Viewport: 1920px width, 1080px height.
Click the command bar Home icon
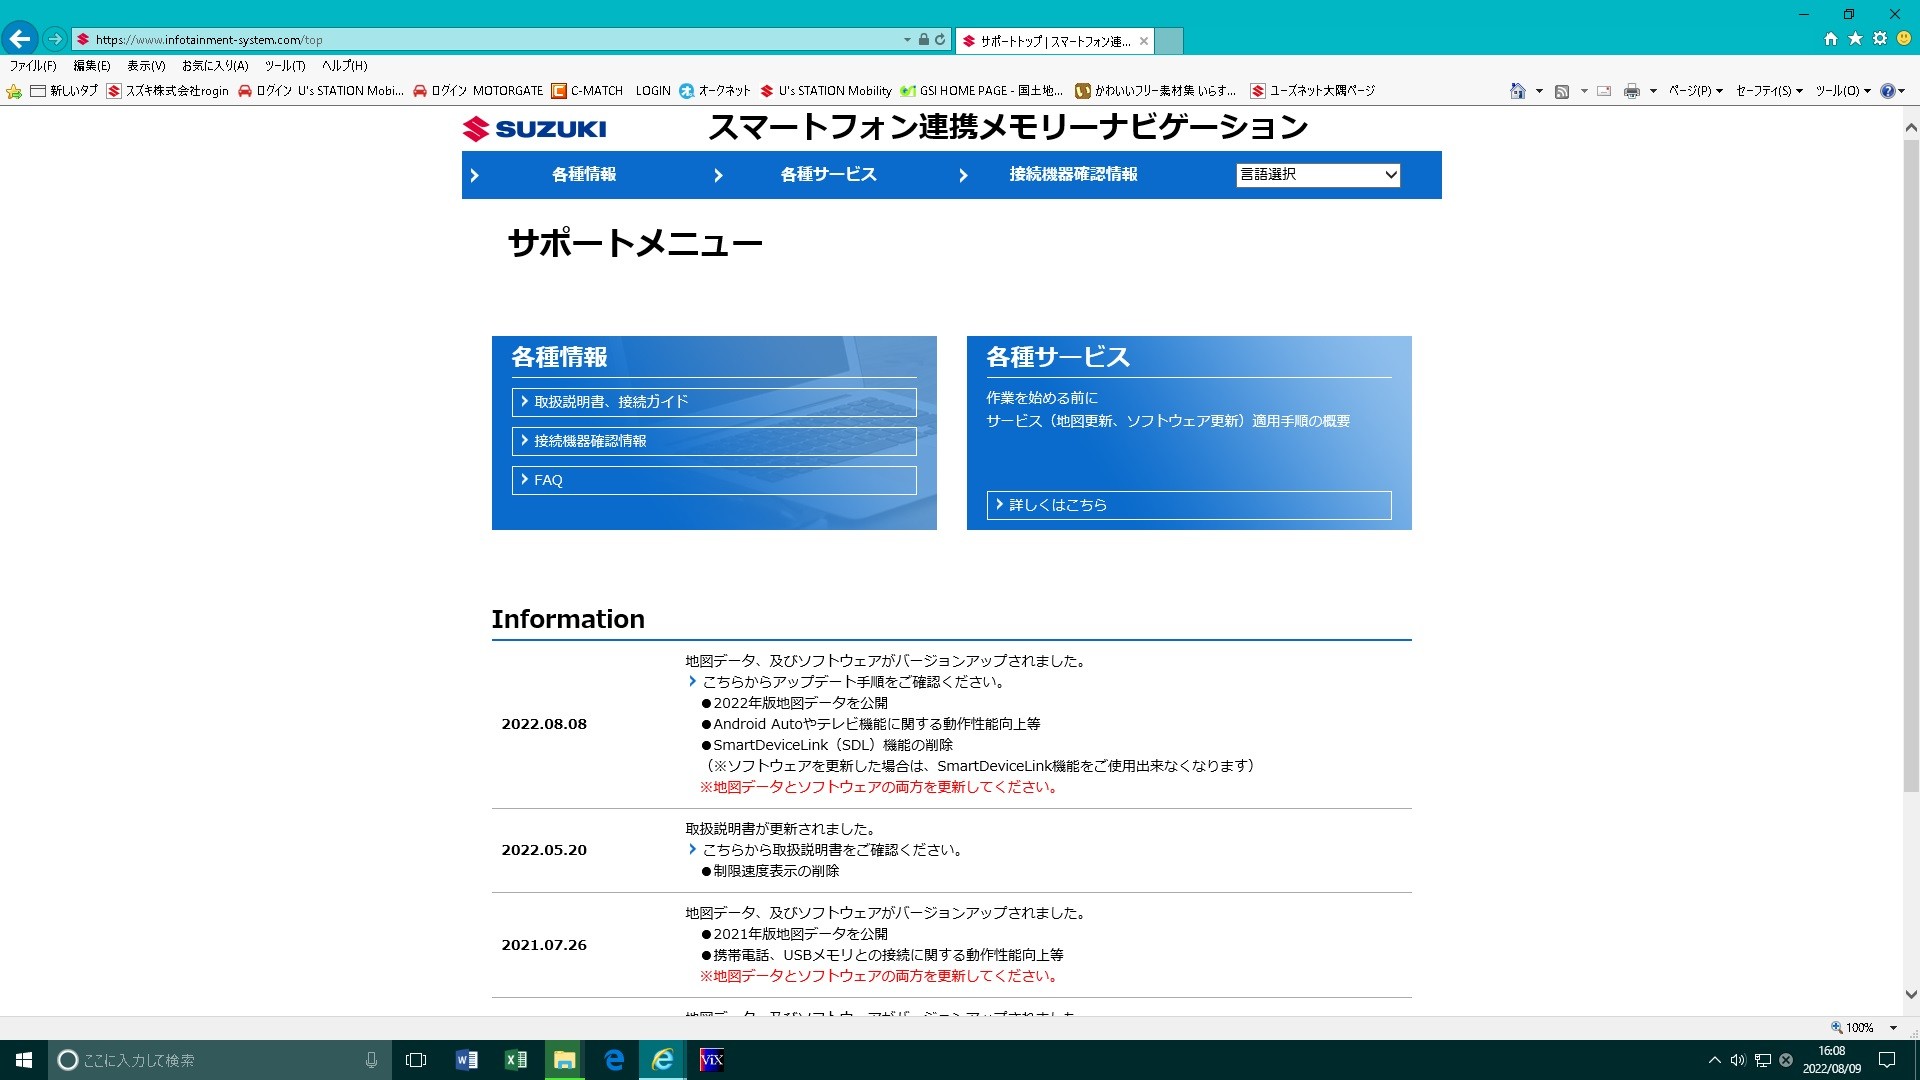(x=1517, y=91)
